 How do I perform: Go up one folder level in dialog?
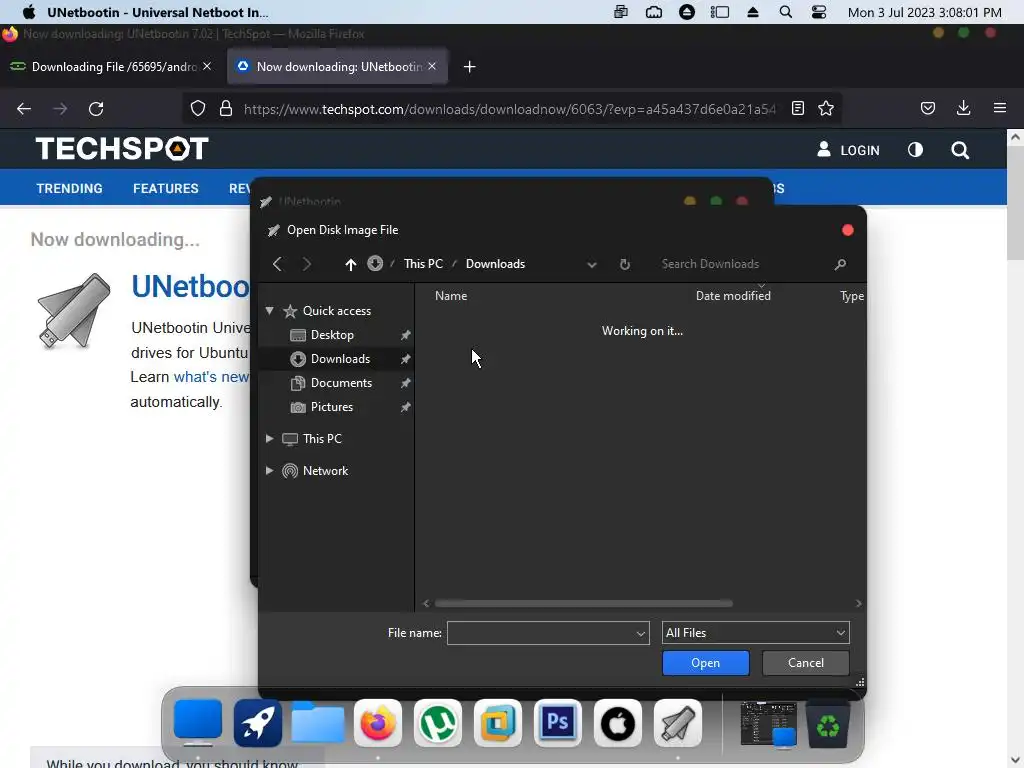pyautogui.click(x=351, y=264)
